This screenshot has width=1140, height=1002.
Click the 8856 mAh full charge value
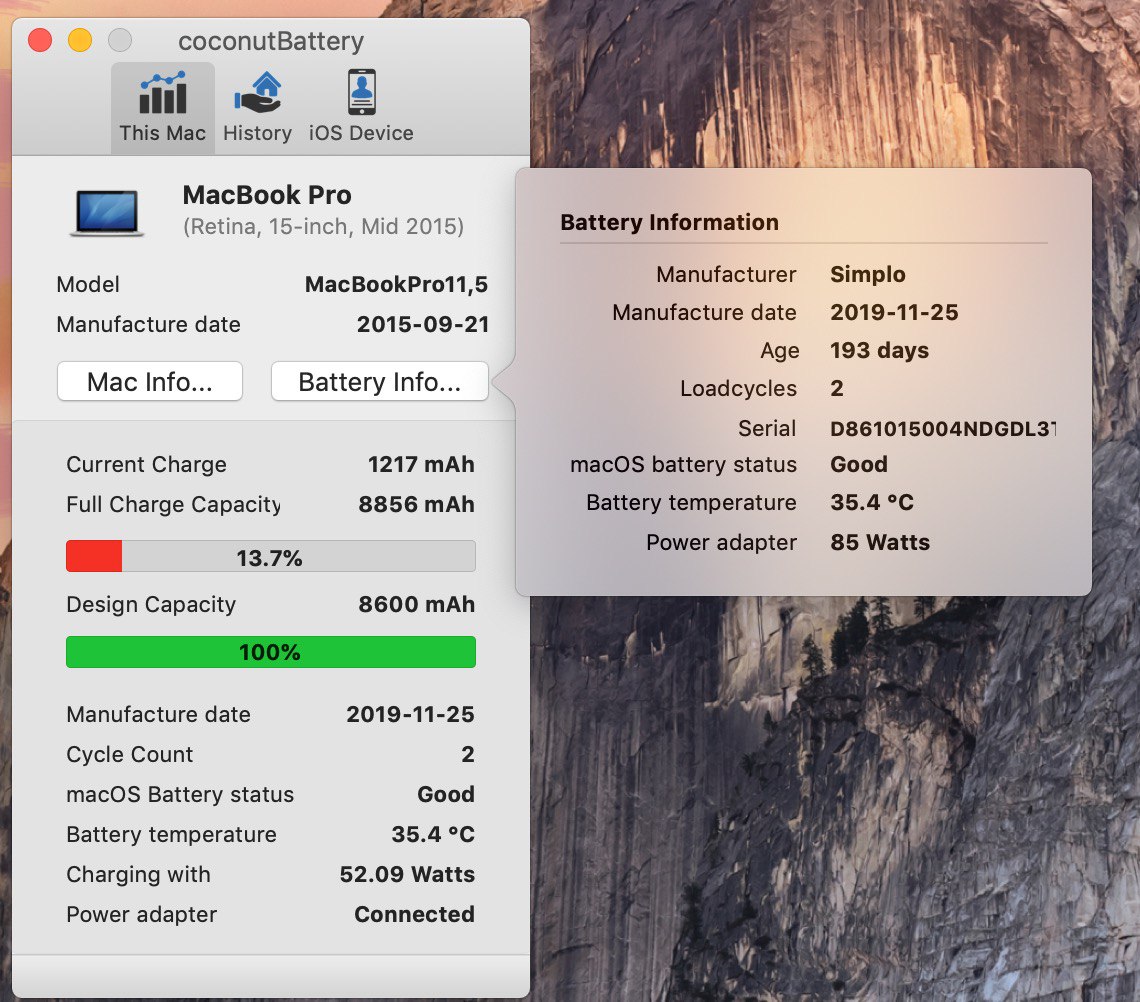[417, 505]
